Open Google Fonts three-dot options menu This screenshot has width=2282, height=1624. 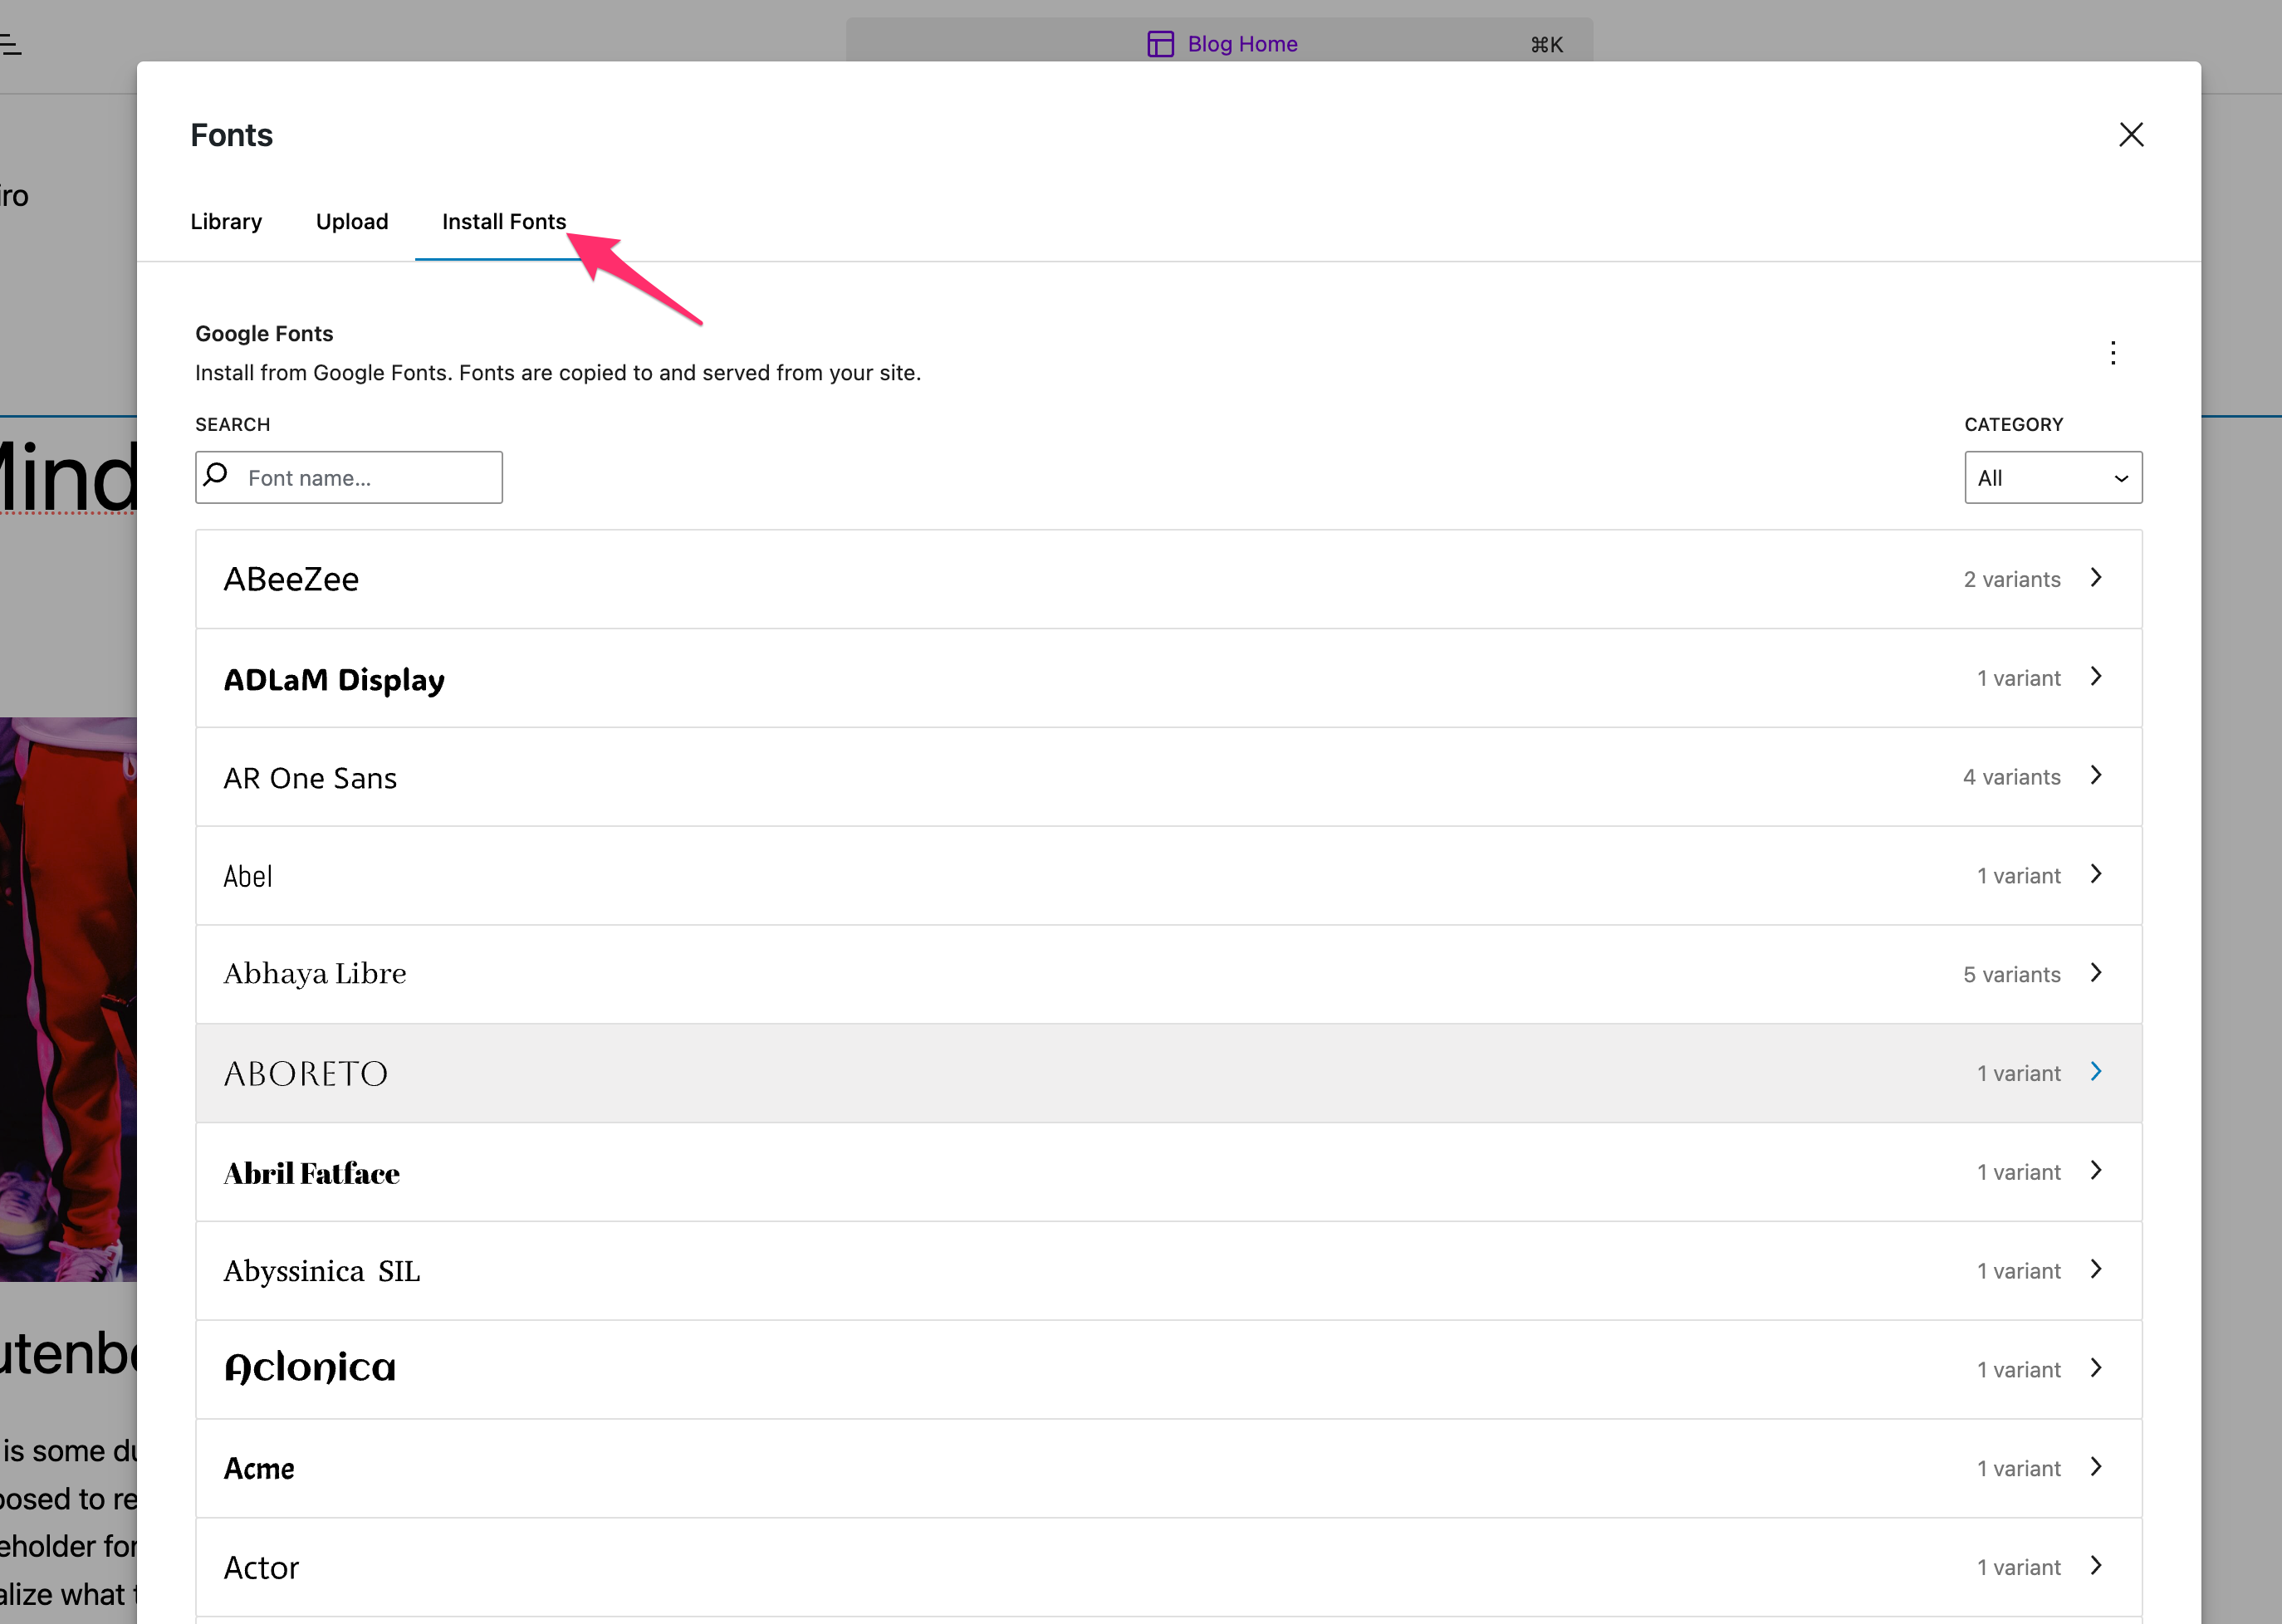pos(2112,353)
